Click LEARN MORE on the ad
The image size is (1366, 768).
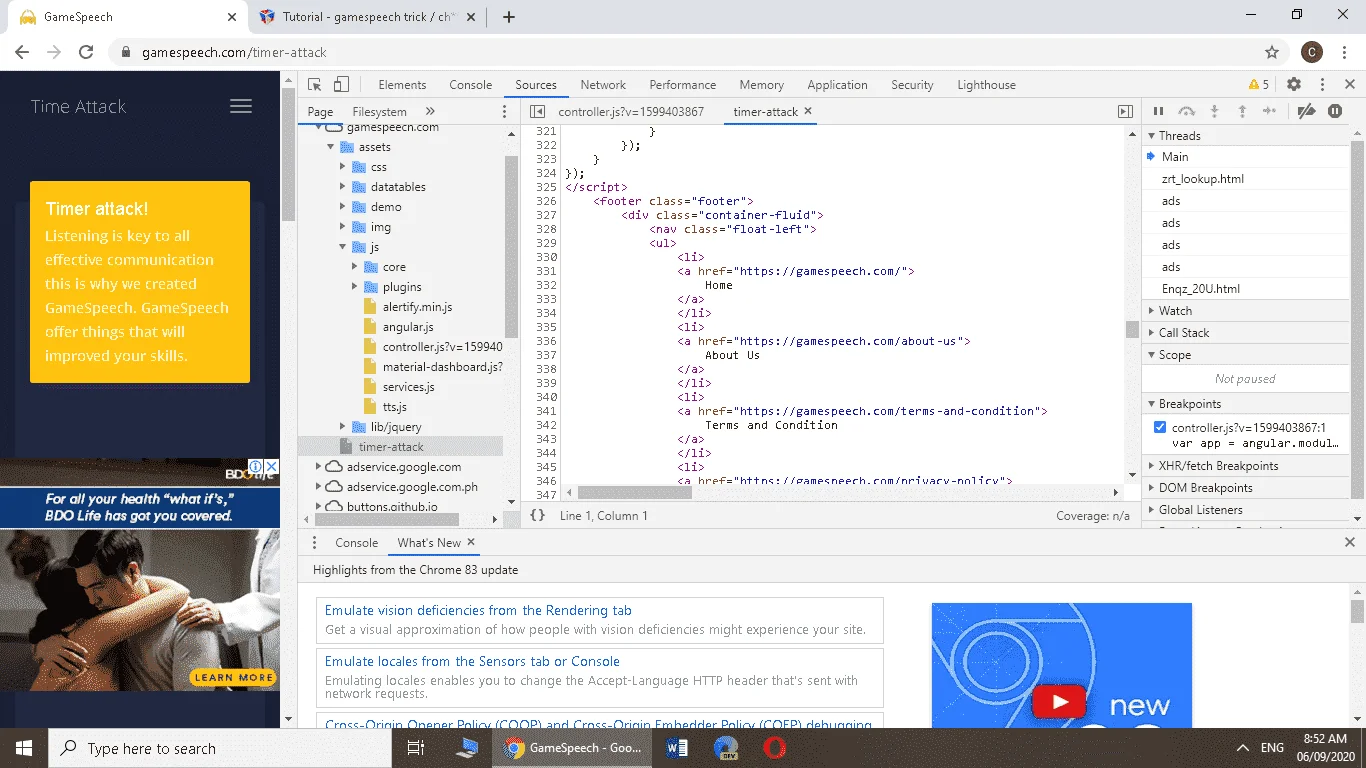point(234,677)
